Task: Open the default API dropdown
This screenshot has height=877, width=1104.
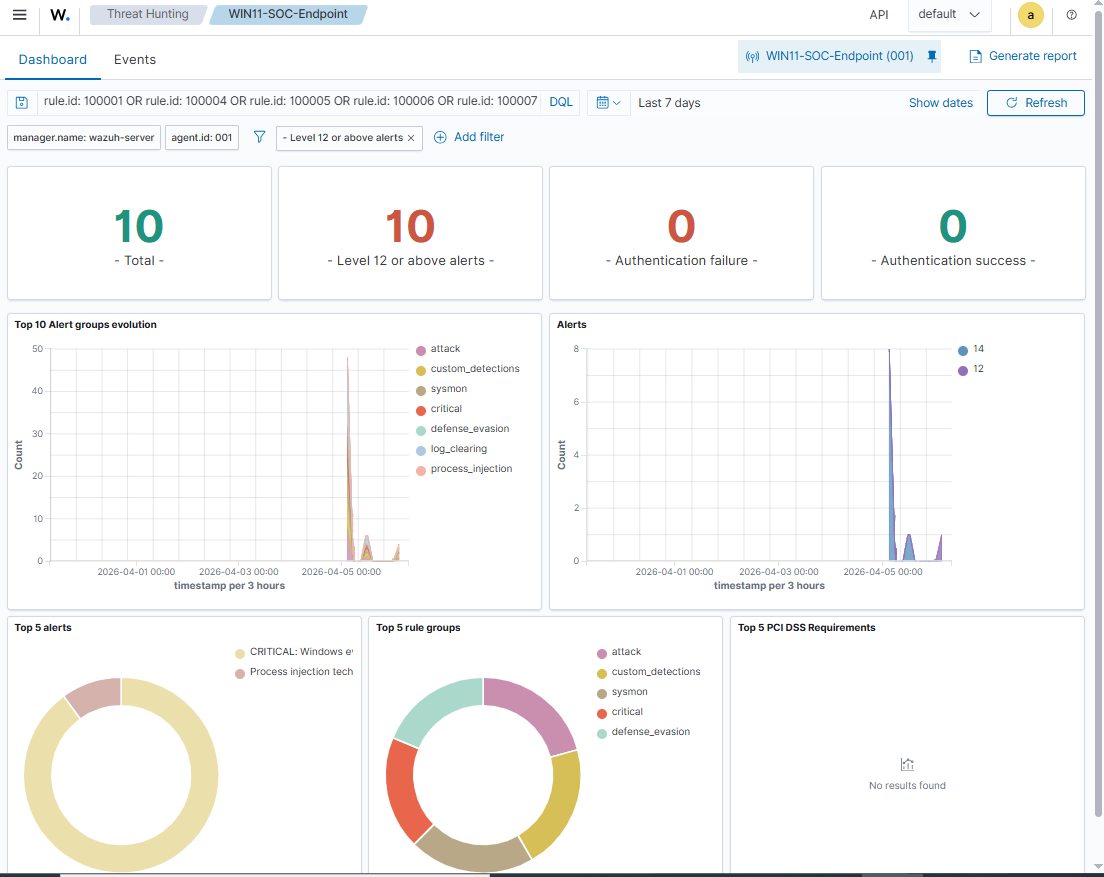Action: (947, 15)
